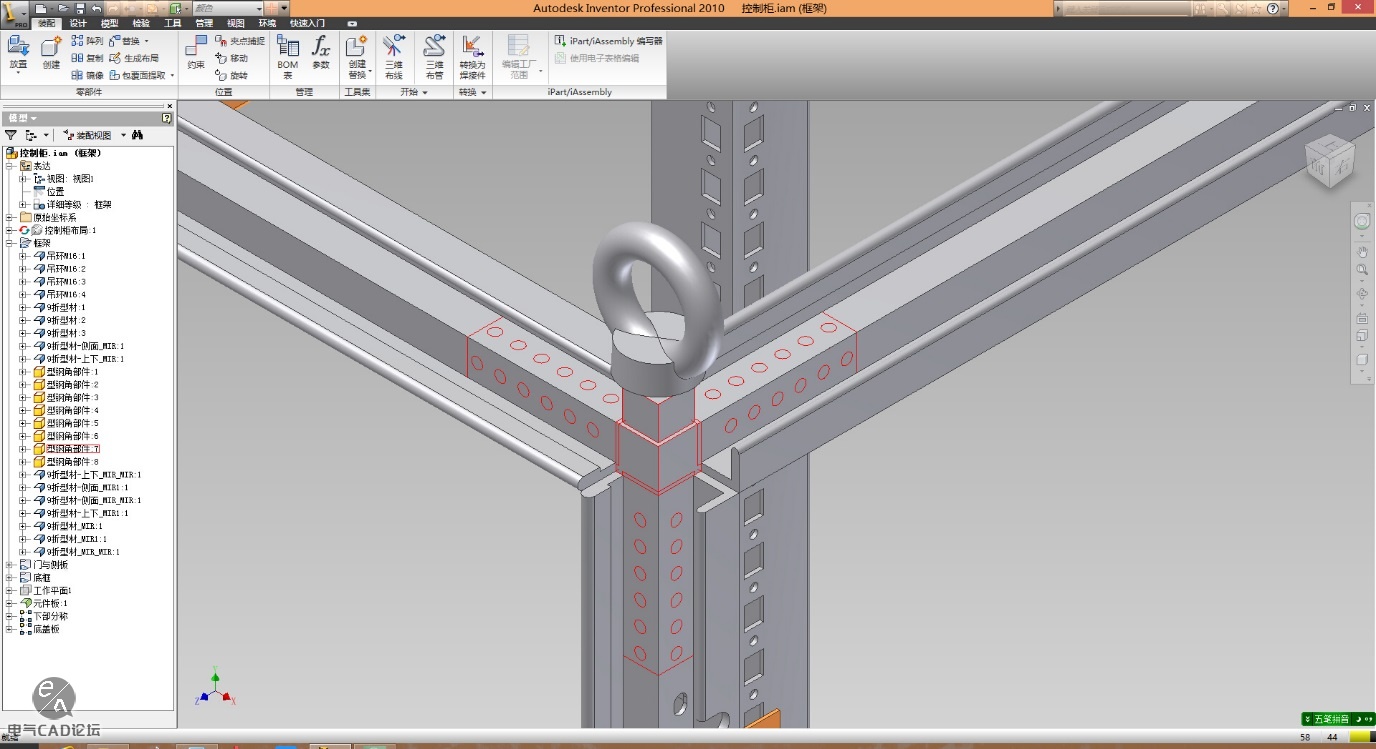Switch to the 模型 ribbon tab
Image resolution: width=1376 pixels, height=749 pixels.
pyautogui.click(x=109, y=22)
